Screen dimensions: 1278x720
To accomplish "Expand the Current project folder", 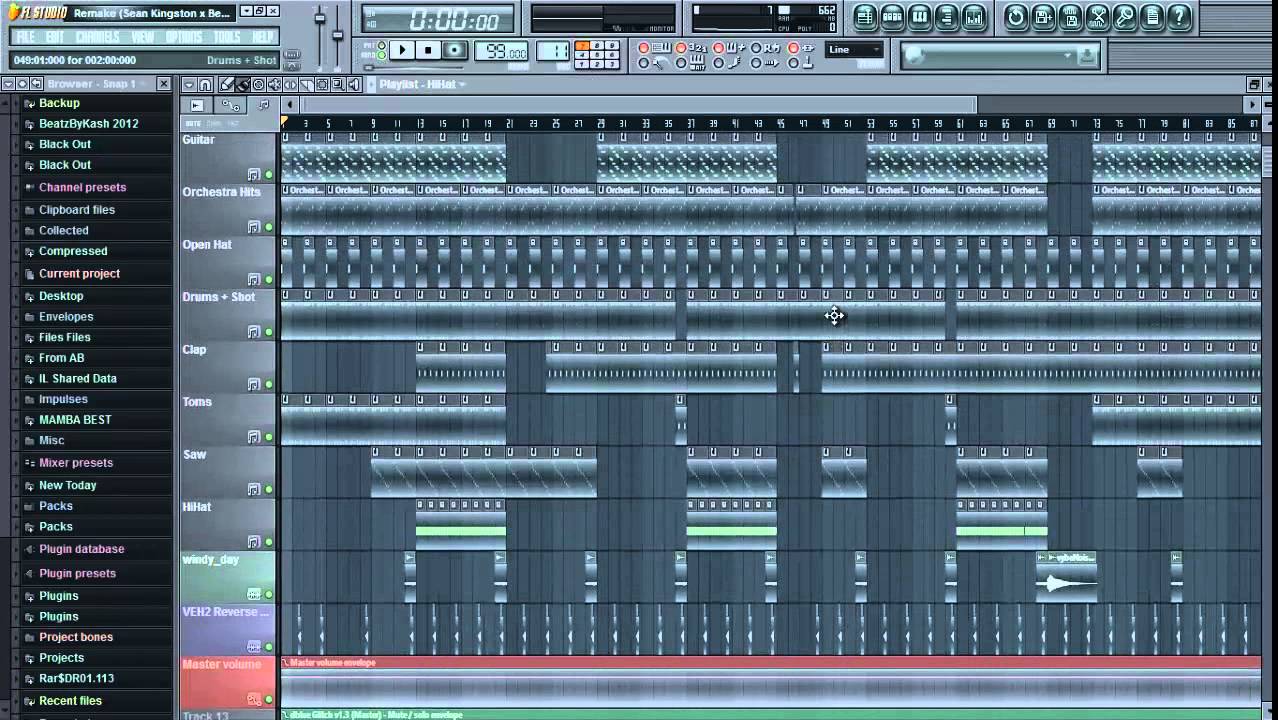I will point(79,273).
